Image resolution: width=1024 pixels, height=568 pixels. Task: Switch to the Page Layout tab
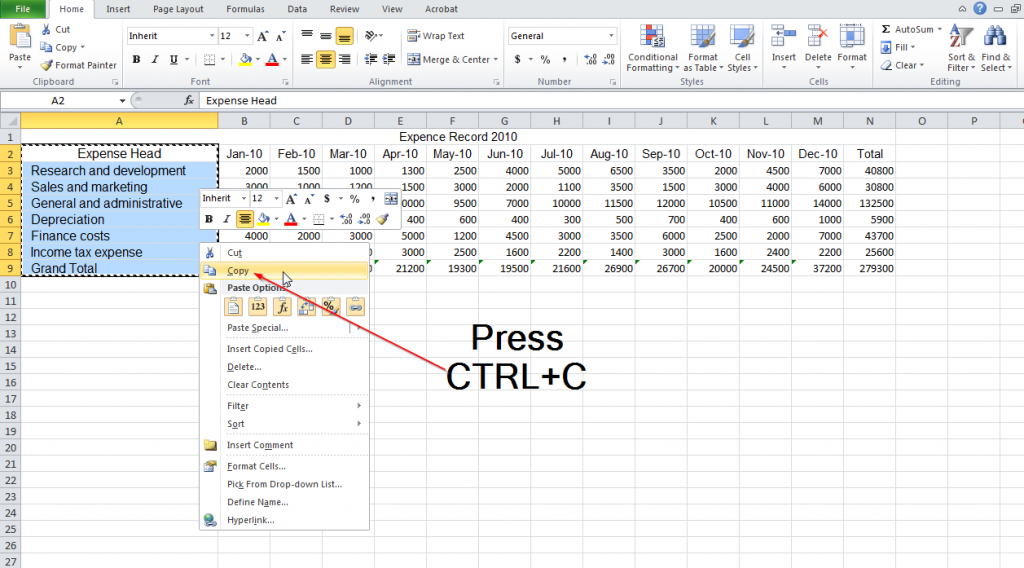(x=178, y=9)
